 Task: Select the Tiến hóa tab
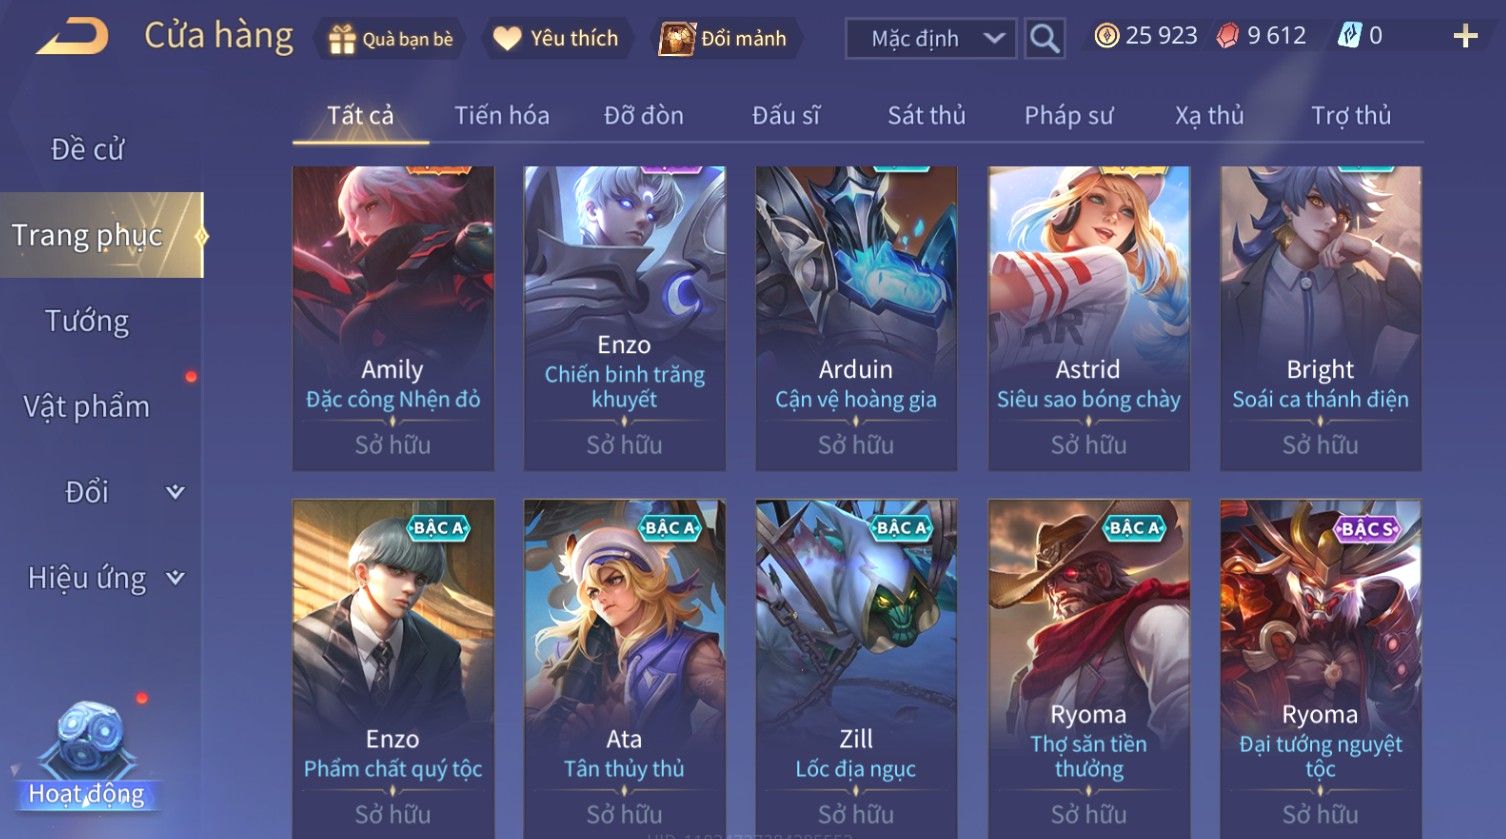tap(502, 116)
